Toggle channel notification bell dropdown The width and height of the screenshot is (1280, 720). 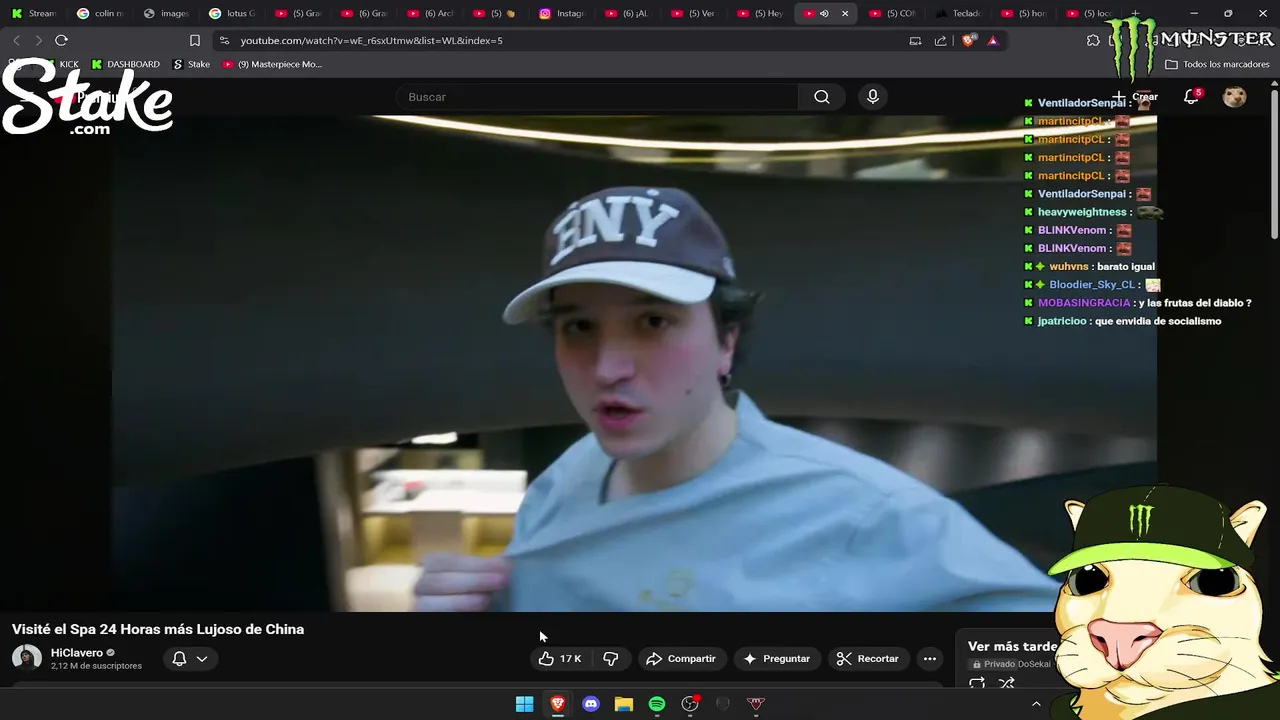(190, 658)
